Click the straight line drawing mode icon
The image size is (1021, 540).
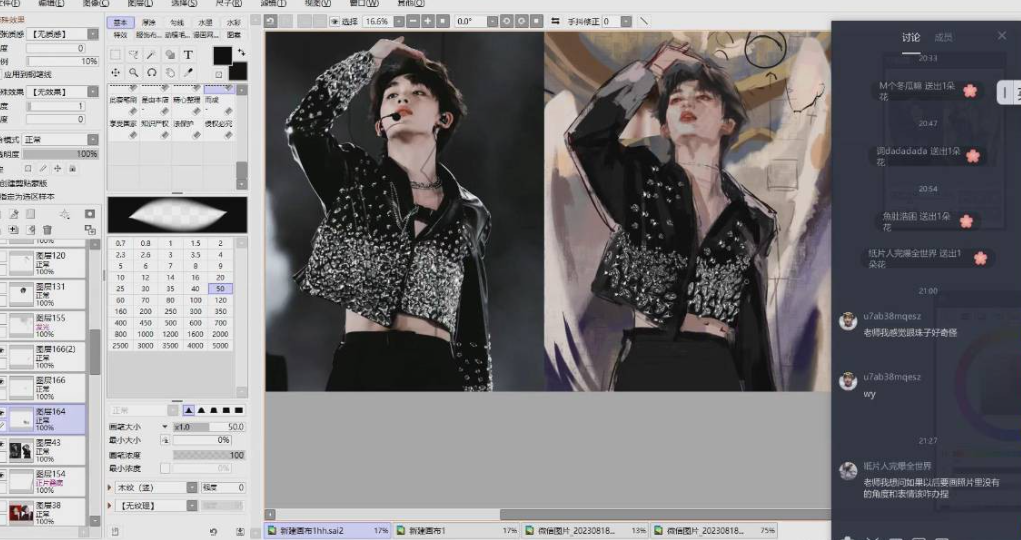pos(643,21)
